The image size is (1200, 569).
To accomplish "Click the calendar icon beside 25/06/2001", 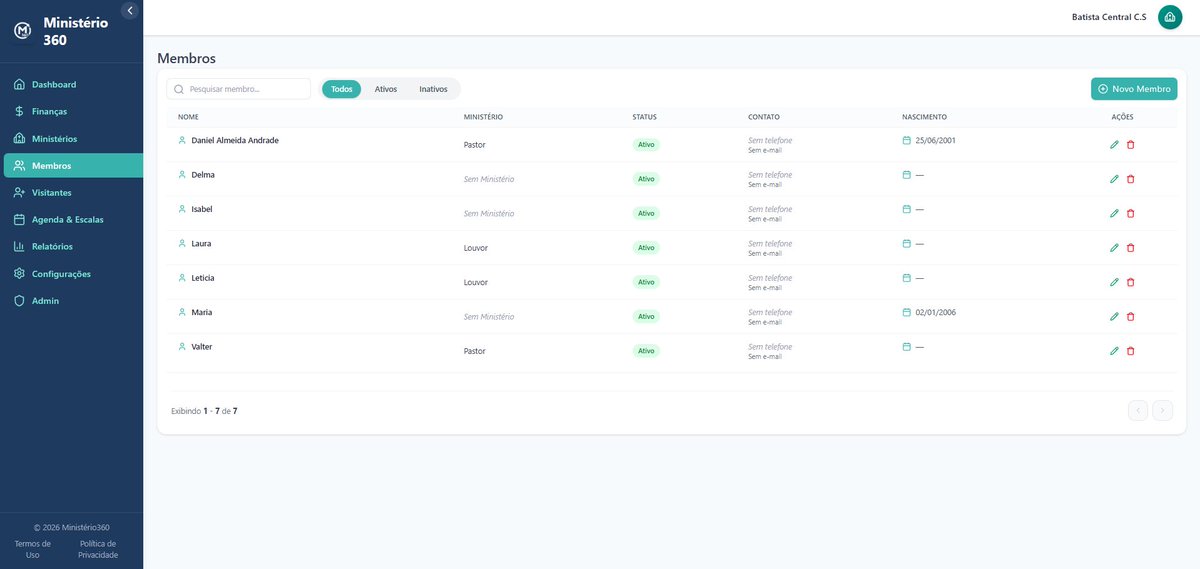I will tap(907, 140).
